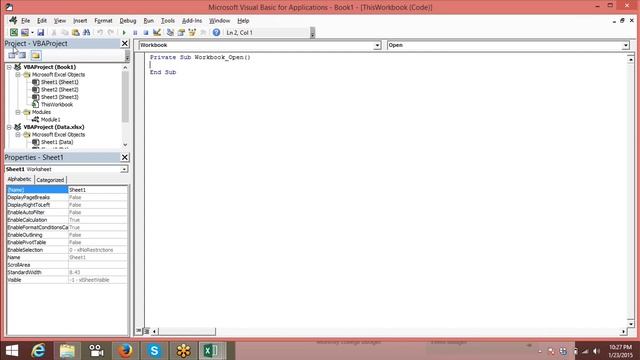
Task: Select Sheet1 (Data) in project tree
Action: [x=57, y=142]
